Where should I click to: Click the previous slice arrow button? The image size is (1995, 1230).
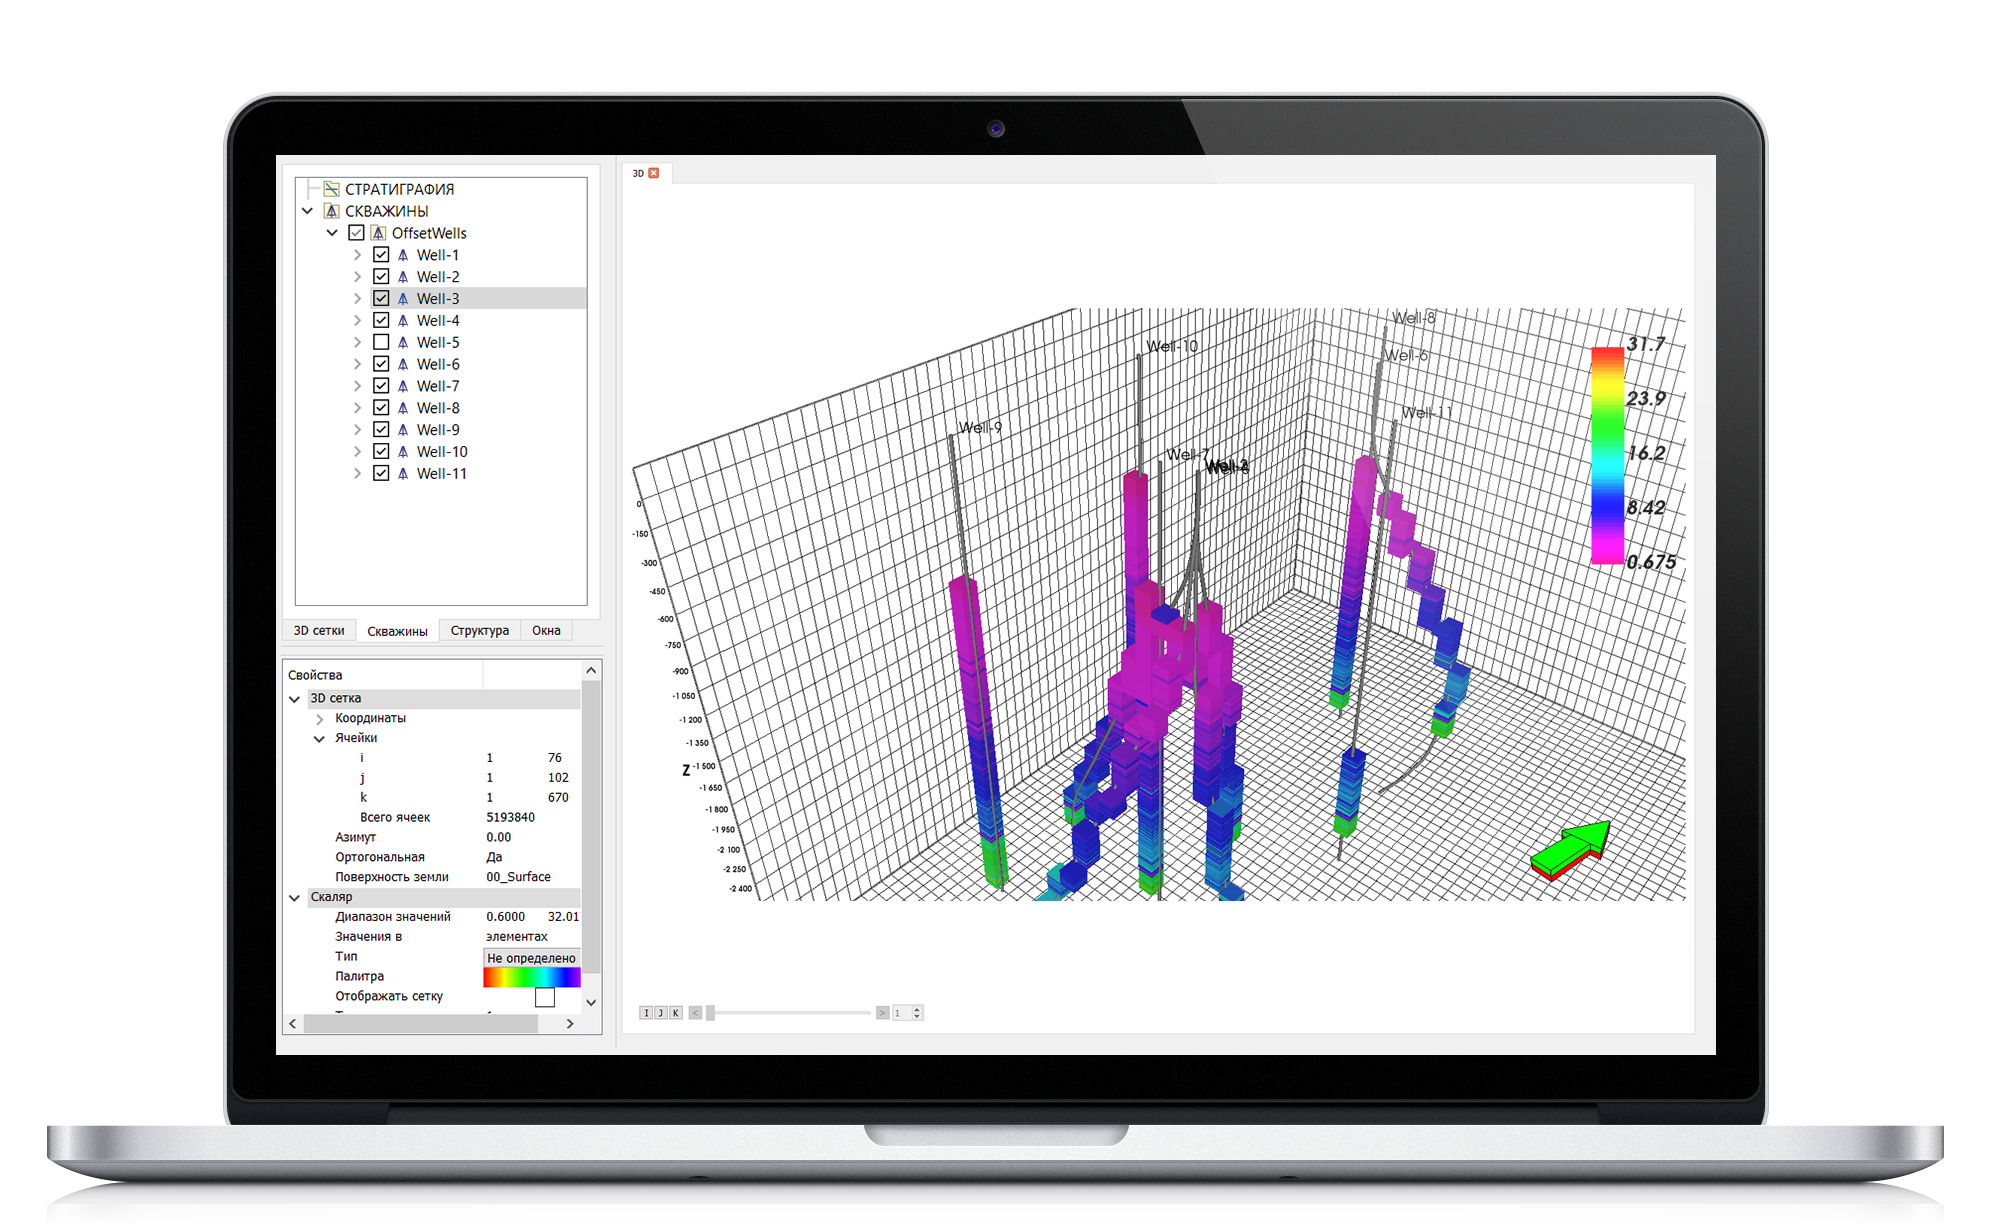[695, 1013]
